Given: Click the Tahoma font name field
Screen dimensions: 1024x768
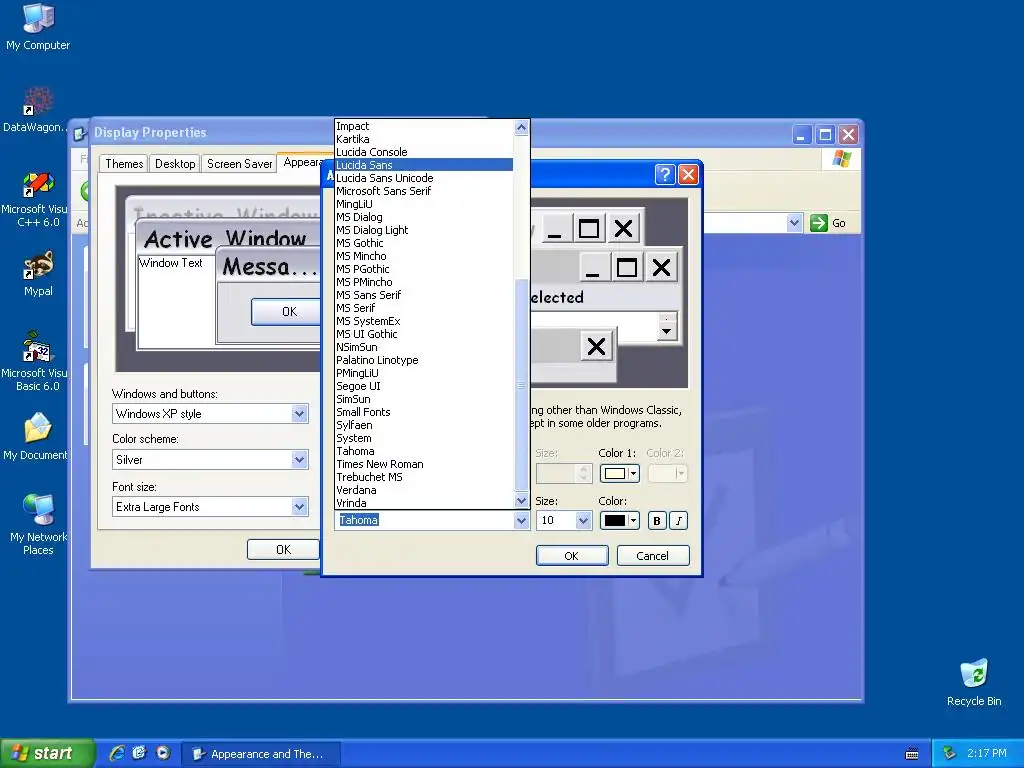Looking at the screenshot, I should [x=424, y=520].
